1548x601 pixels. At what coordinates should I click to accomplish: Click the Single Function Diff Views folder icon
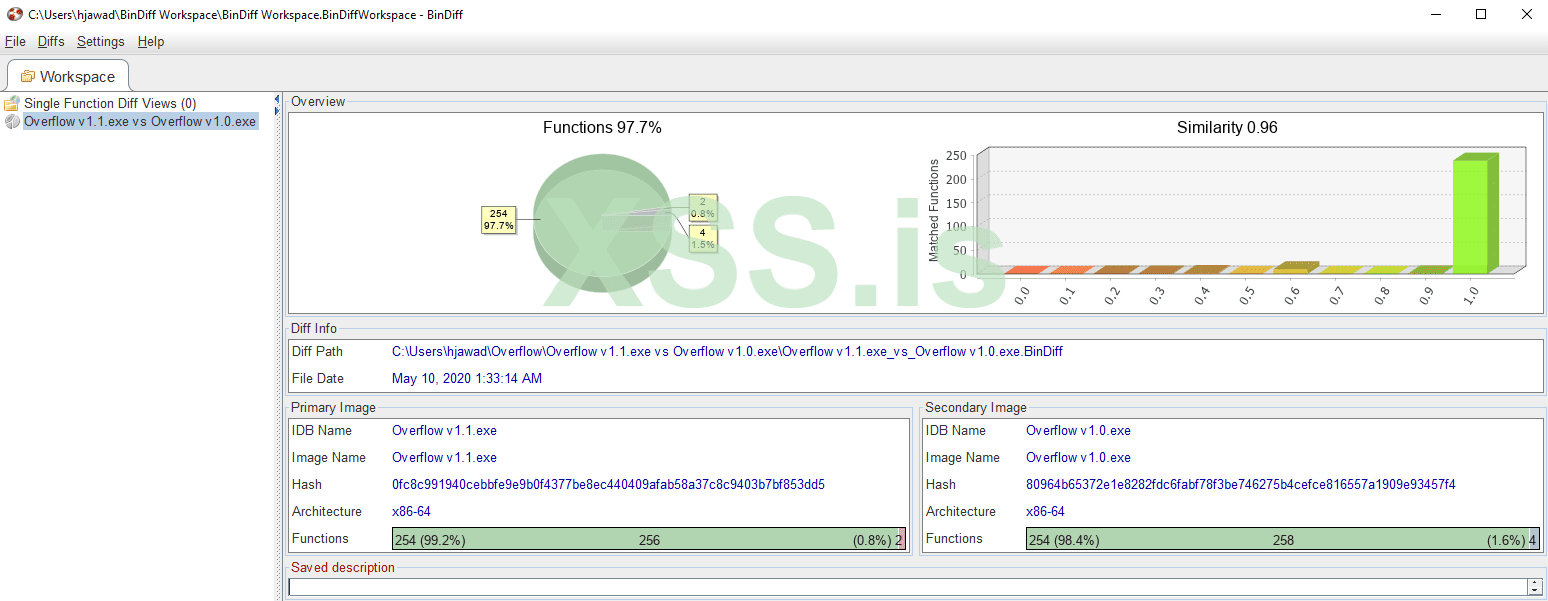click(12, 104)
